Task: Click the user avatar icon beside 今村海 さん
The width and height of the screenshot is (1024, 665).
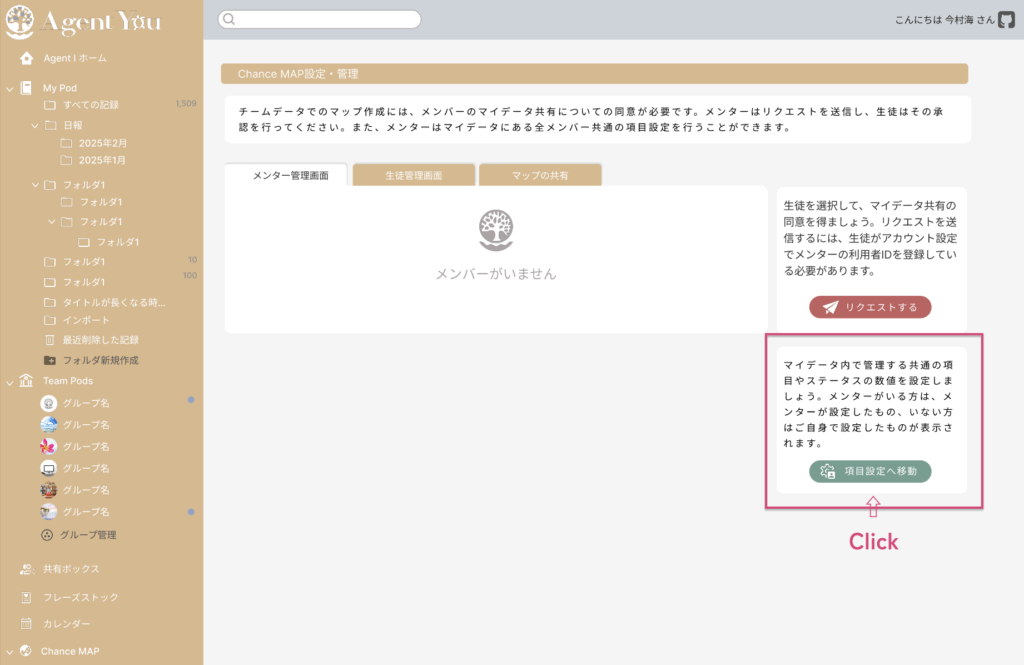Action: coord(1006,19)
